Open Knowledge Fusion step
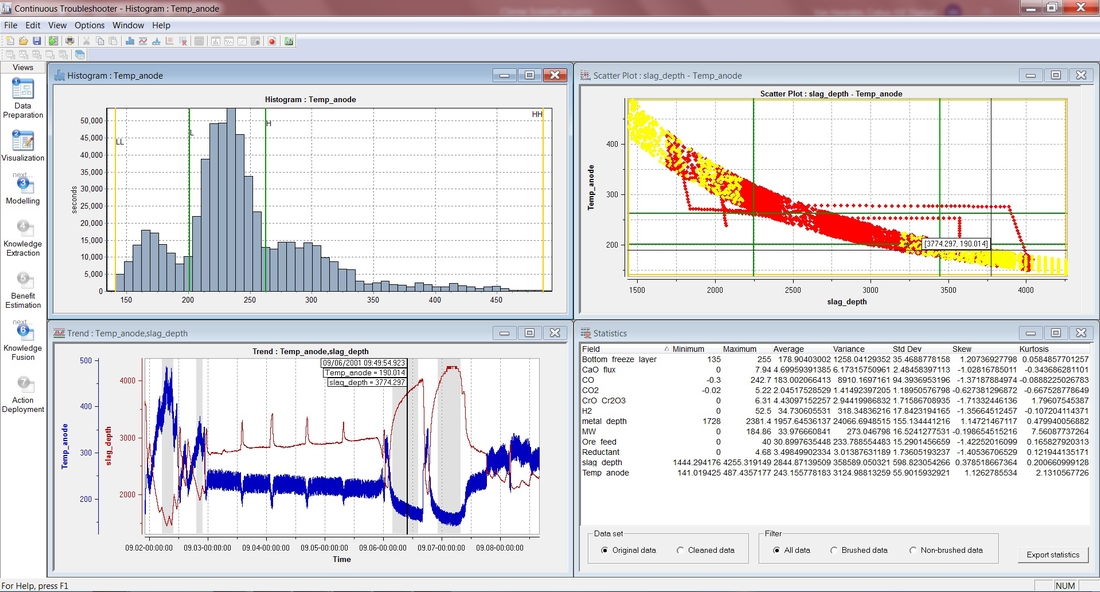1100x592 pixels. tap(22, 342)
